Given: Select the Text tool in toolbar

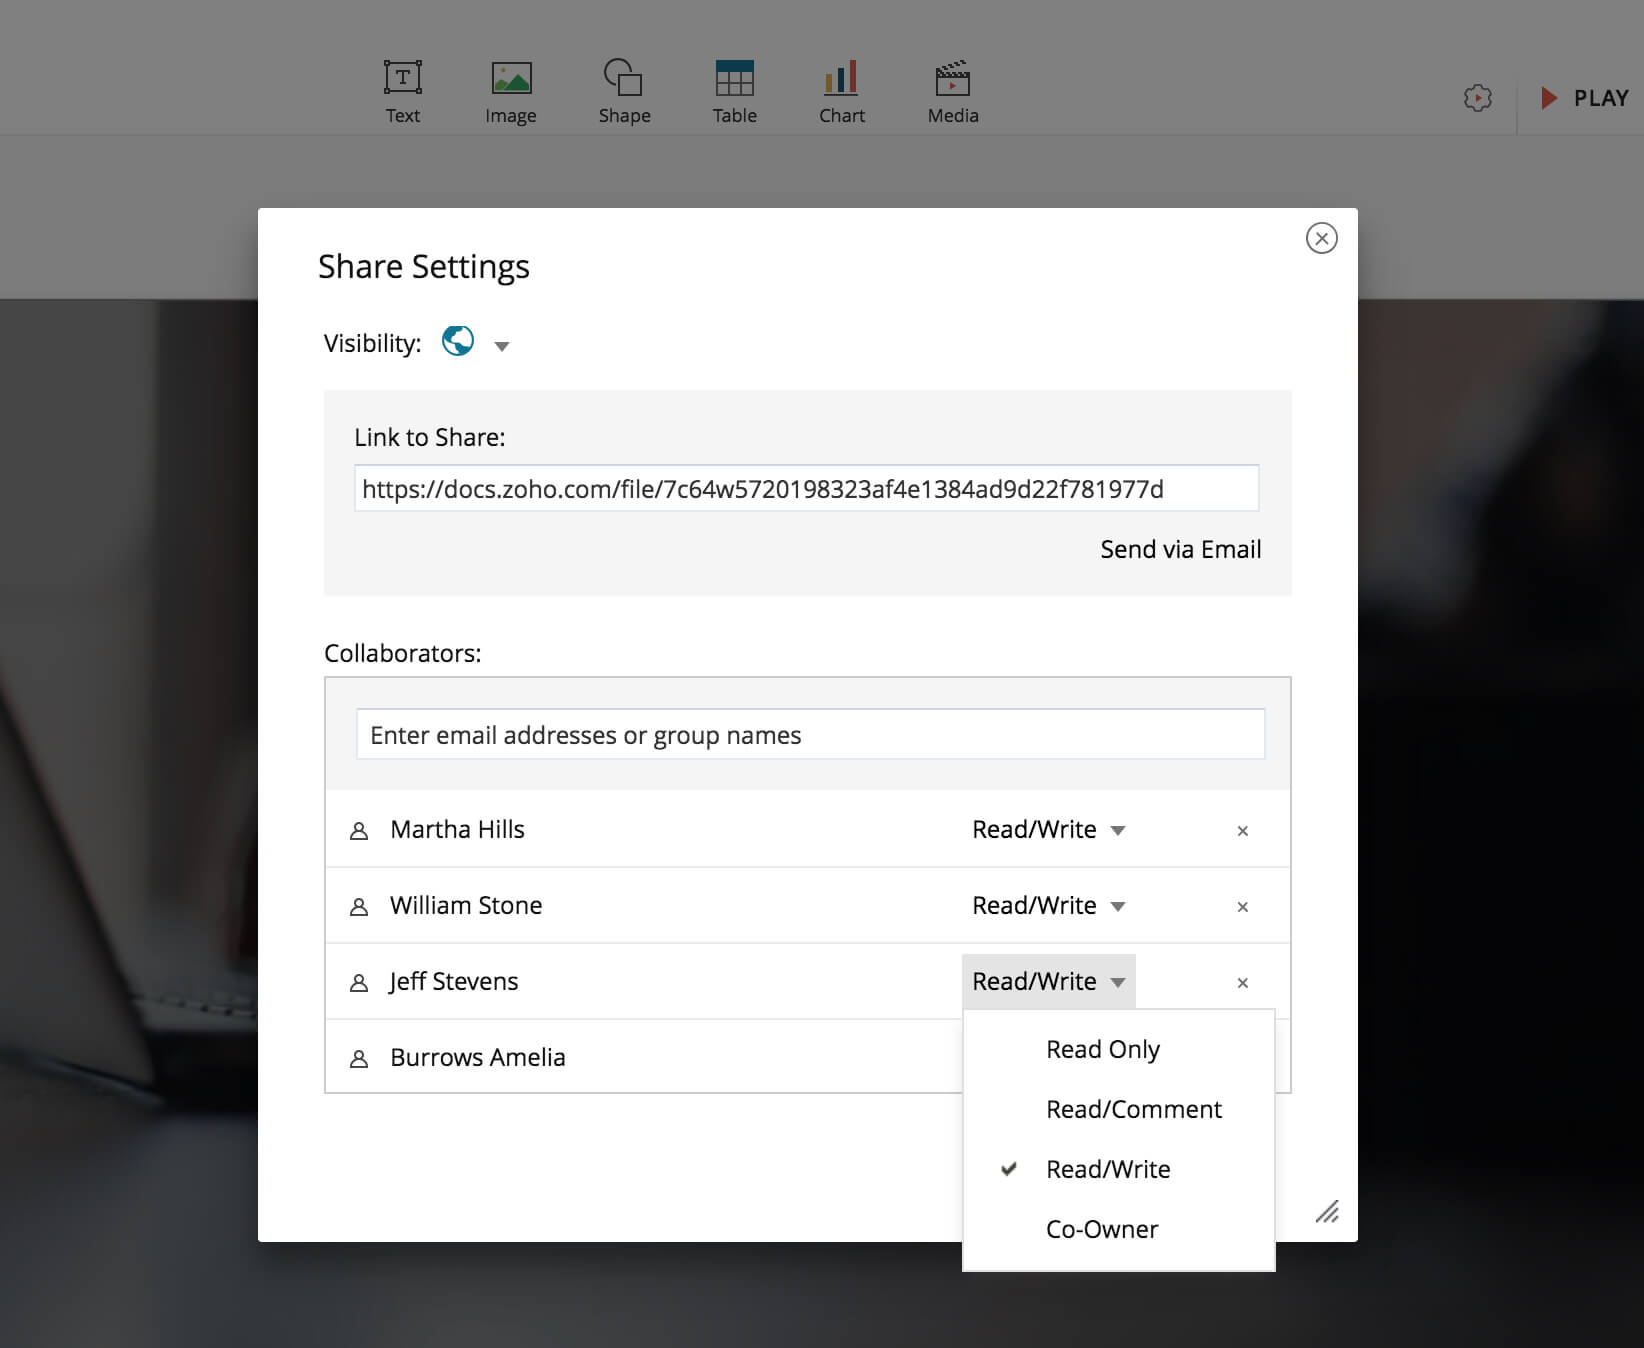Looking at the screenshot, I should (x=403, y=91).
